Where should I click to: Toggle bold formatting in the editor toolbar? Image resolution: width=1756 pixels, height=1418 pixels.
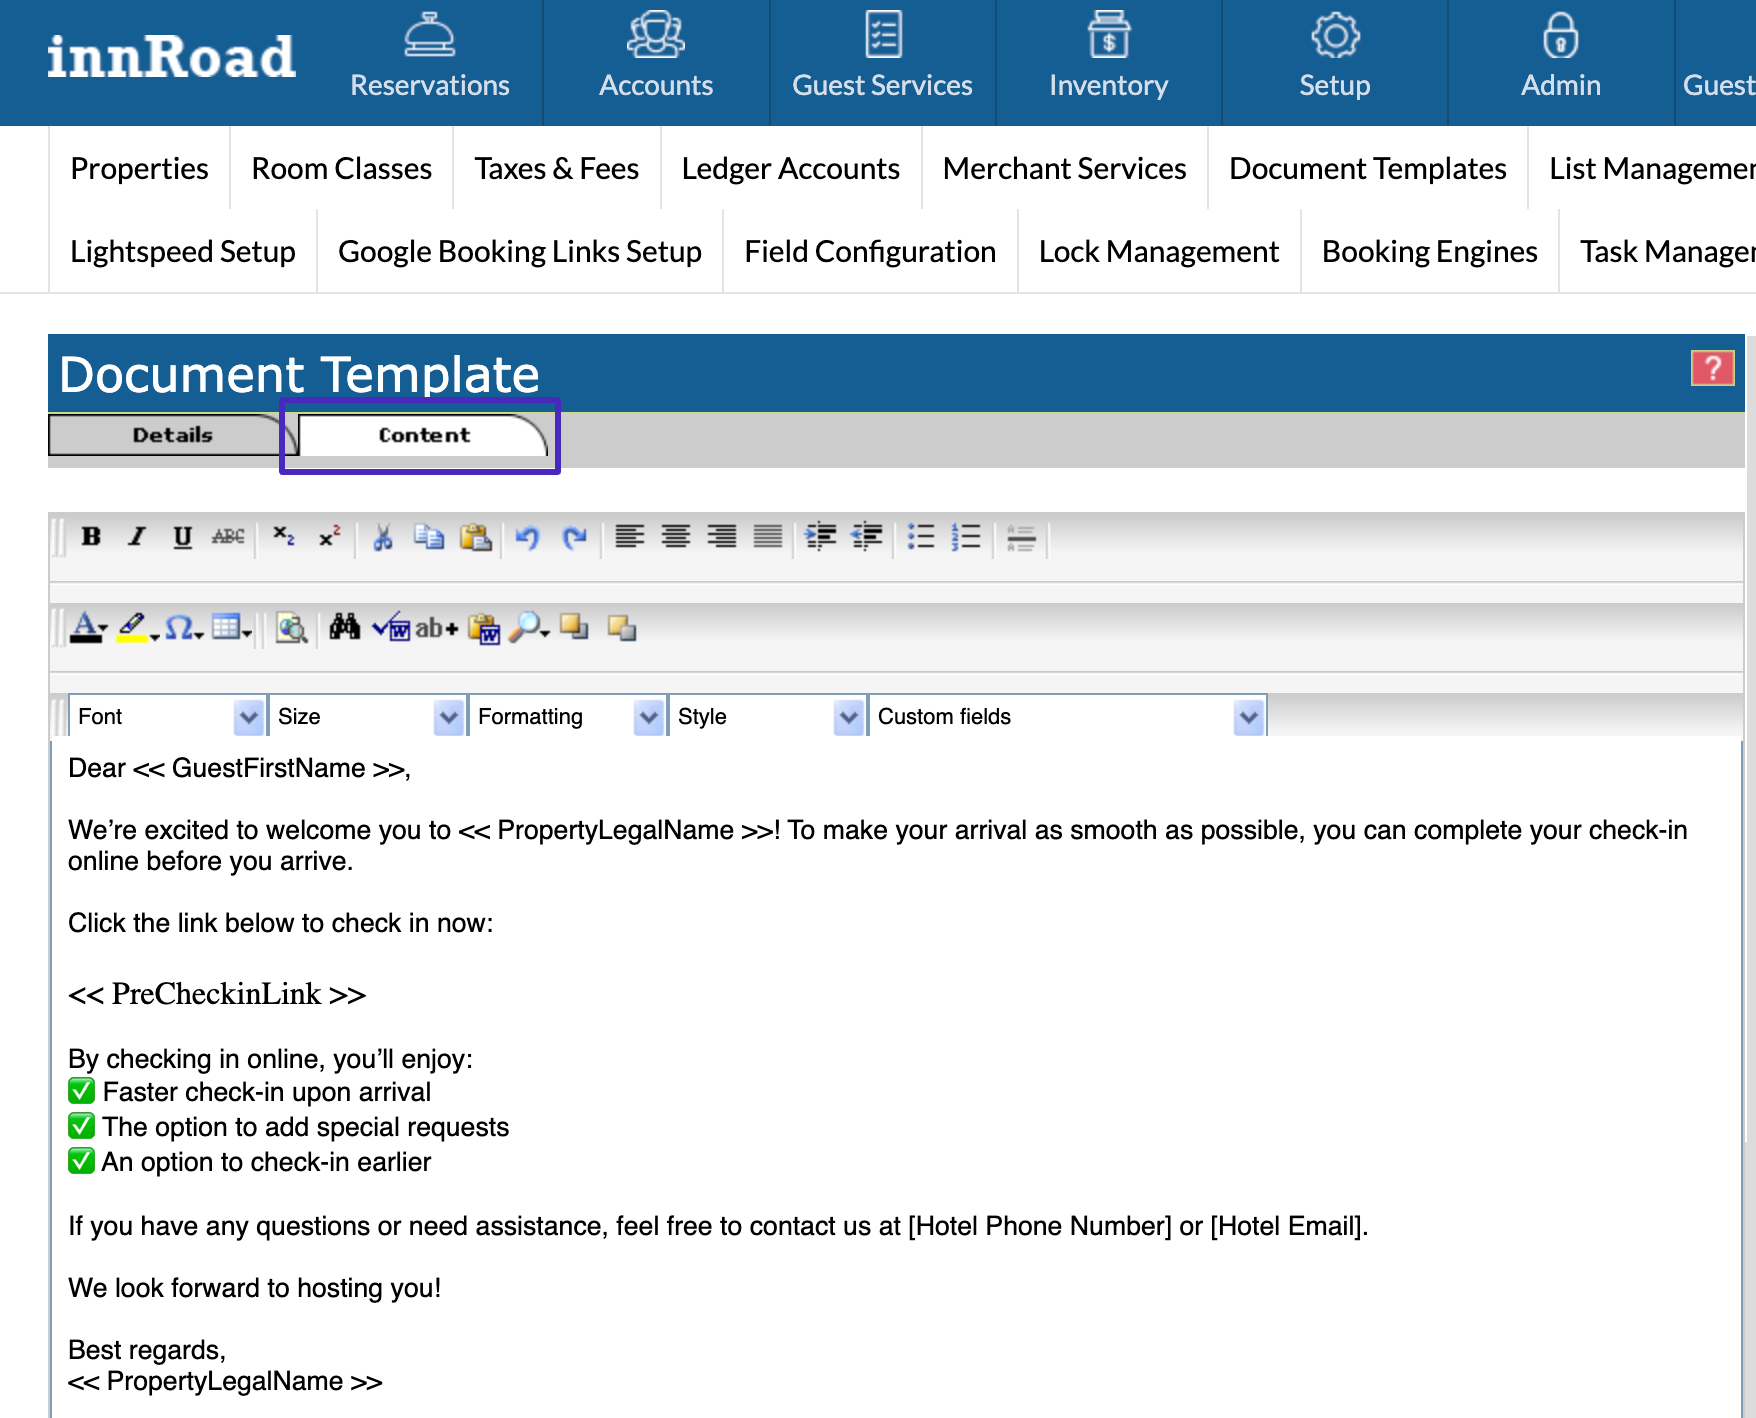91,537
